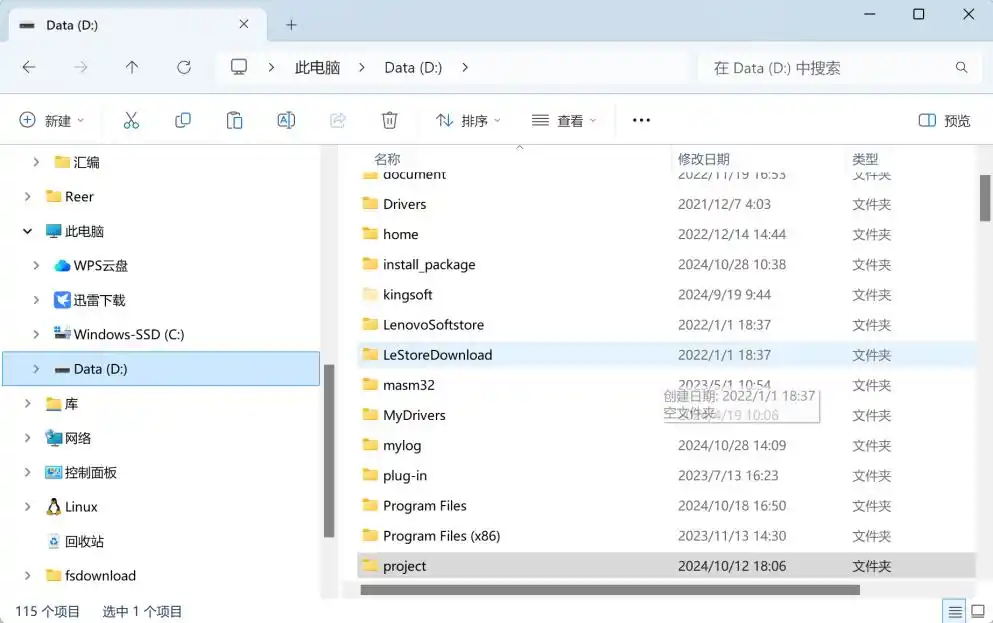Sort by the 修改日期 column header
This screenshot has height=623, width=993.
point(704,158)
